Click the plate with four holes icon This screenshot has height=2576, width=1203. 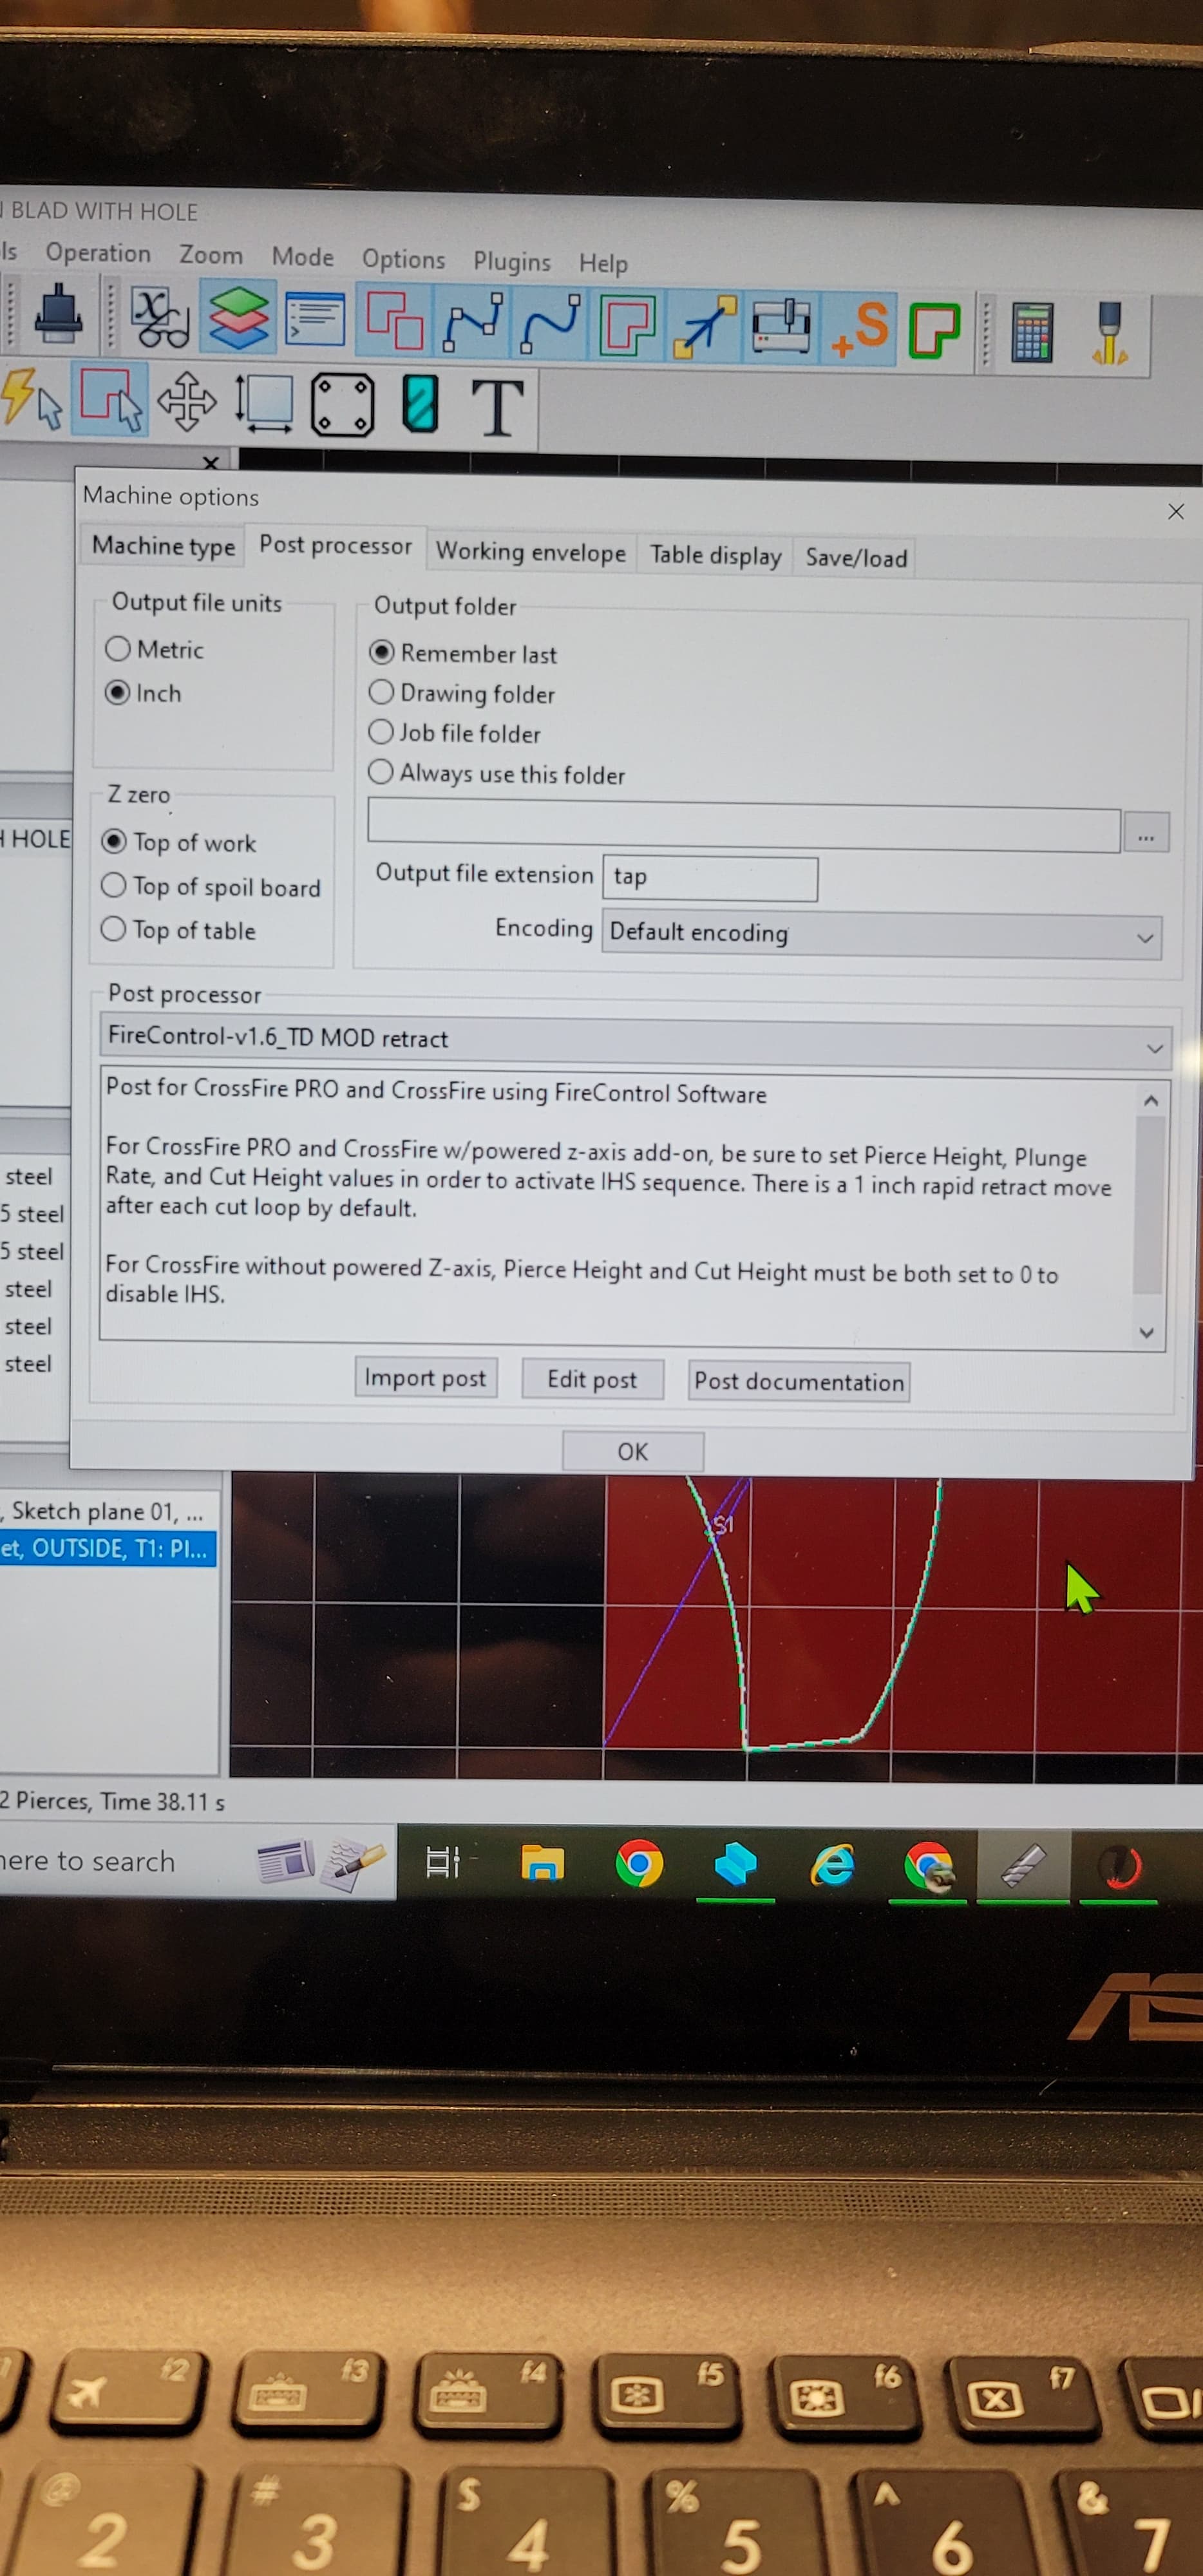(x=342, y=404)
